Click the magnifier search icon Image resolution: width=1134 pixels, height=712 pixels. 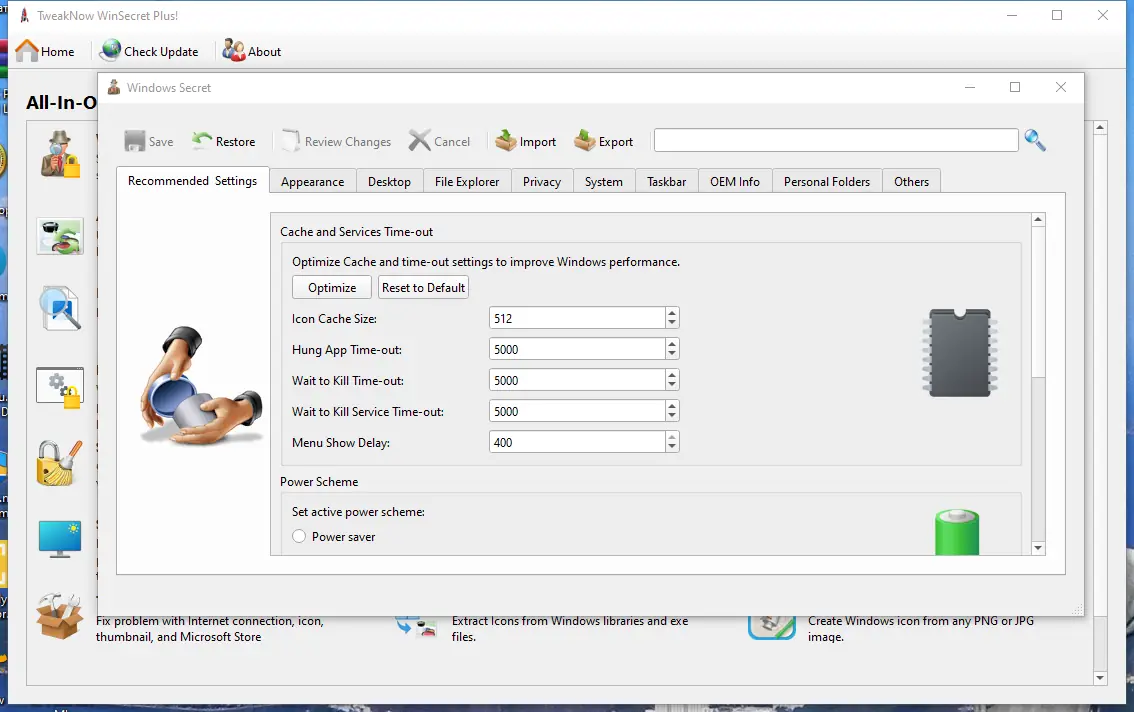tap(1035, 140)
